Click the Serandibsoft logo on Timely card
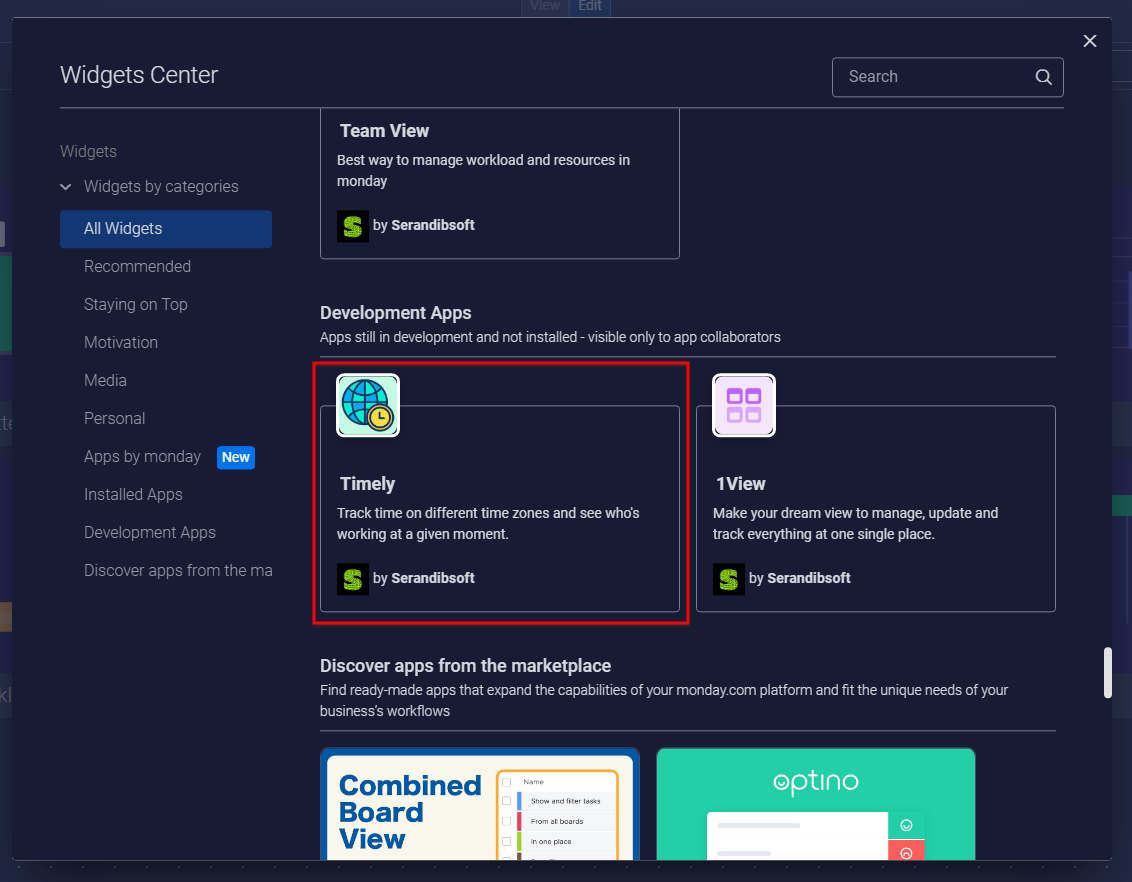The height and width of the screenshot is (882, 1132). click(353, 579)
